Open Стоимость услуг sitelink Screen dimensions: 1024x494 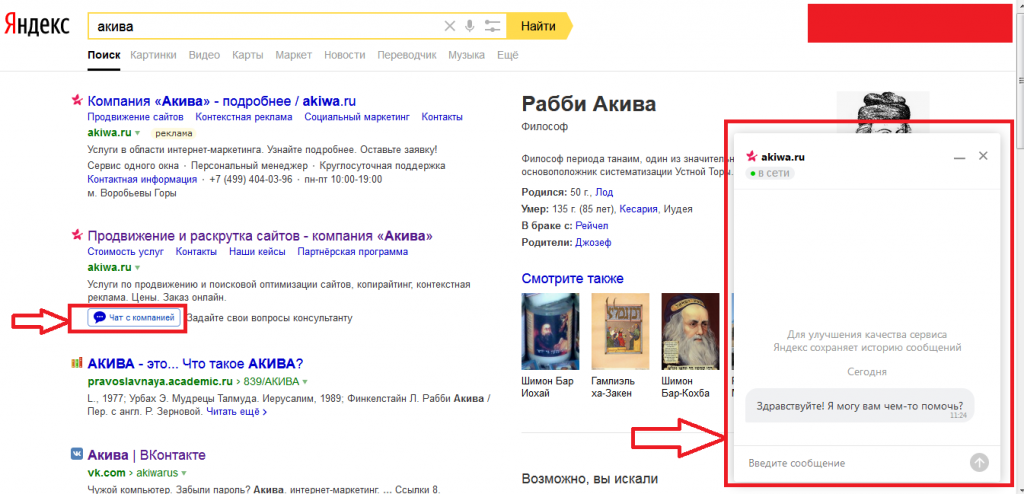125,252
